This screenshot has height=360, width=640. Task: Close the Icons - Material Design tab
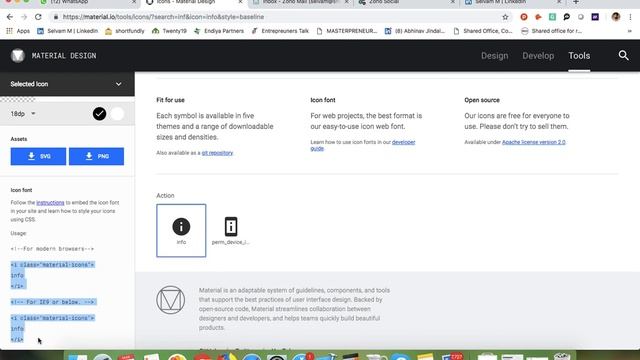click(x=240, y=2)
